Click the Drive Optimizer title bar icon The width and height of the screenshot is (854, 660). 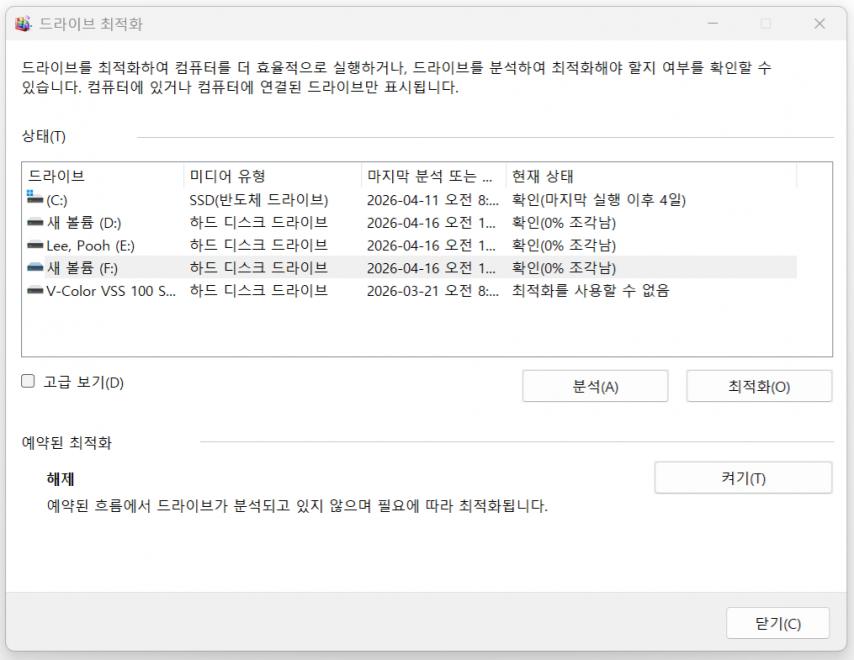click(x=23, y=23)
